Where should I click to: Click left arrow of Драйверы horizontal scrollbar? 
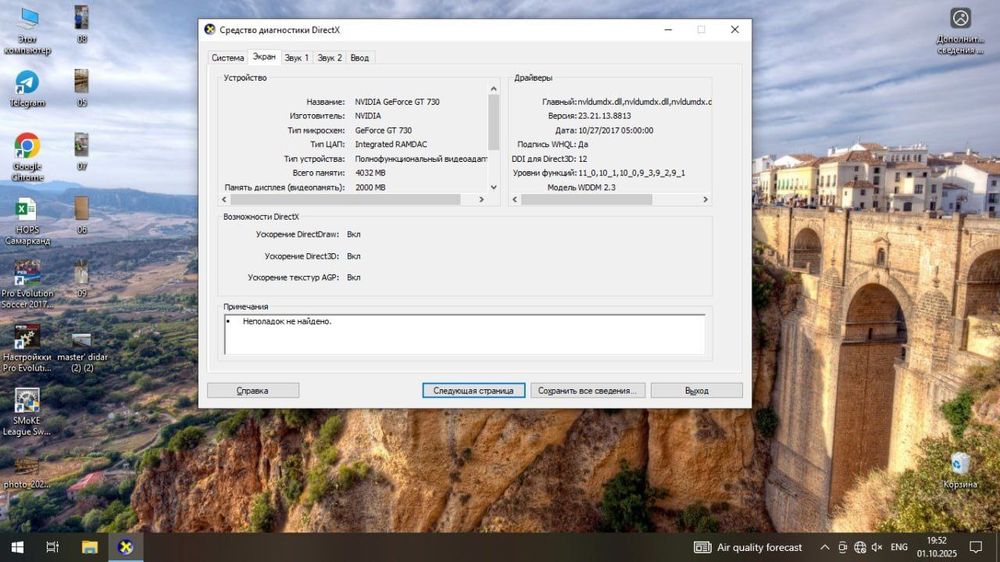[x=515, y=200]
